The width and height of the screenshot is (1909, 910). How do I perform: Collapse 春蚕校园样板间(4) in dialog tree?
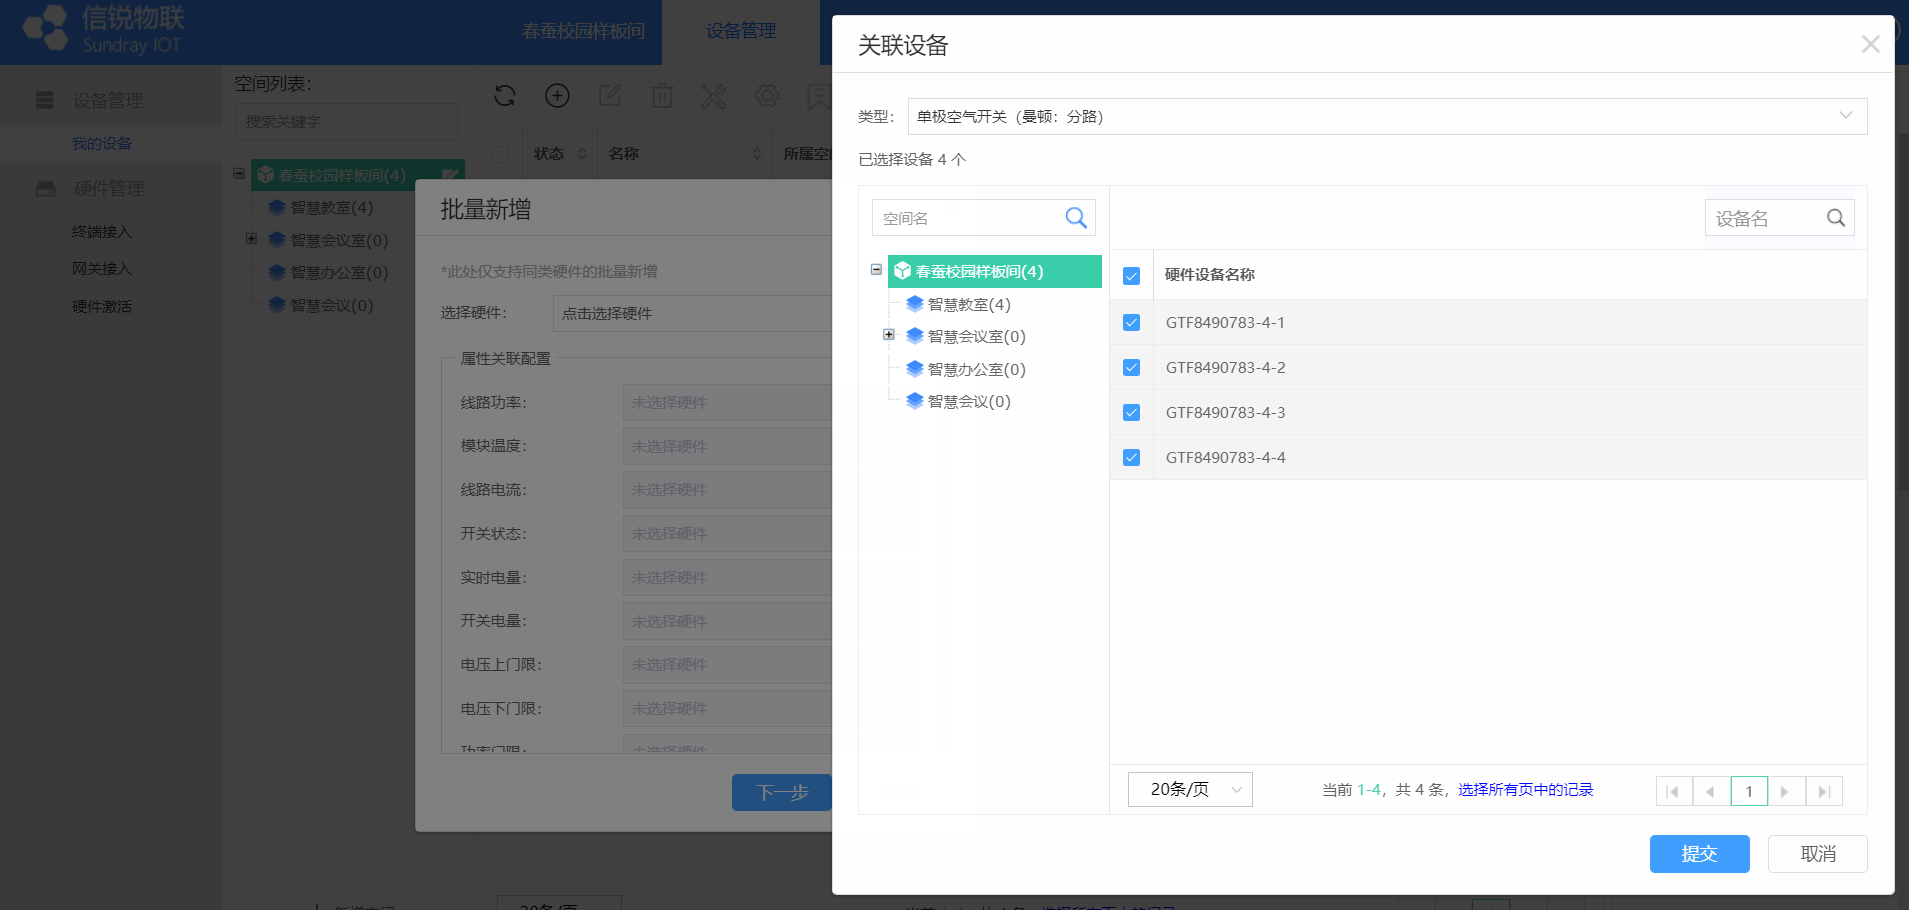coord(876,270)
